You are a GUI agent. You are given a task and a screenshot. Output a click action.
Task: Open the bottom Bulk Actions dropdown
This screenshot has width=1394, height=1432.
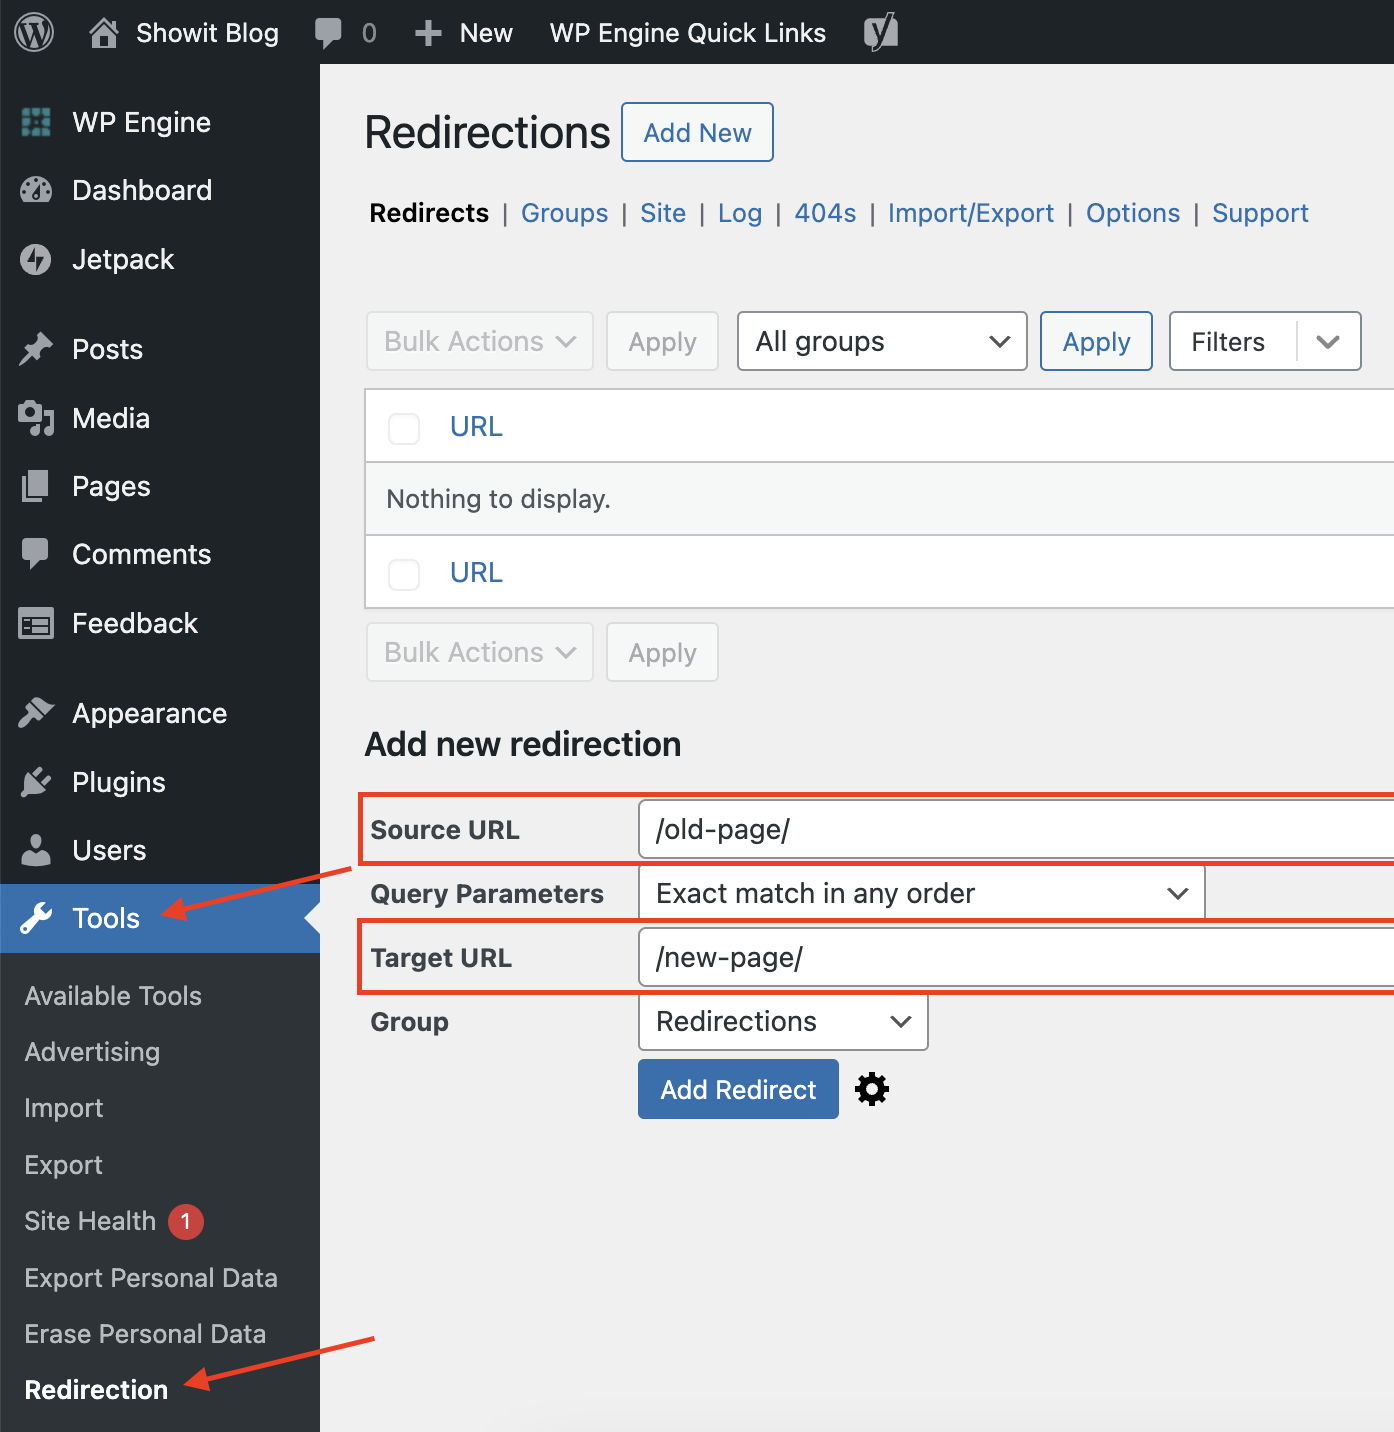coord(480,652)
